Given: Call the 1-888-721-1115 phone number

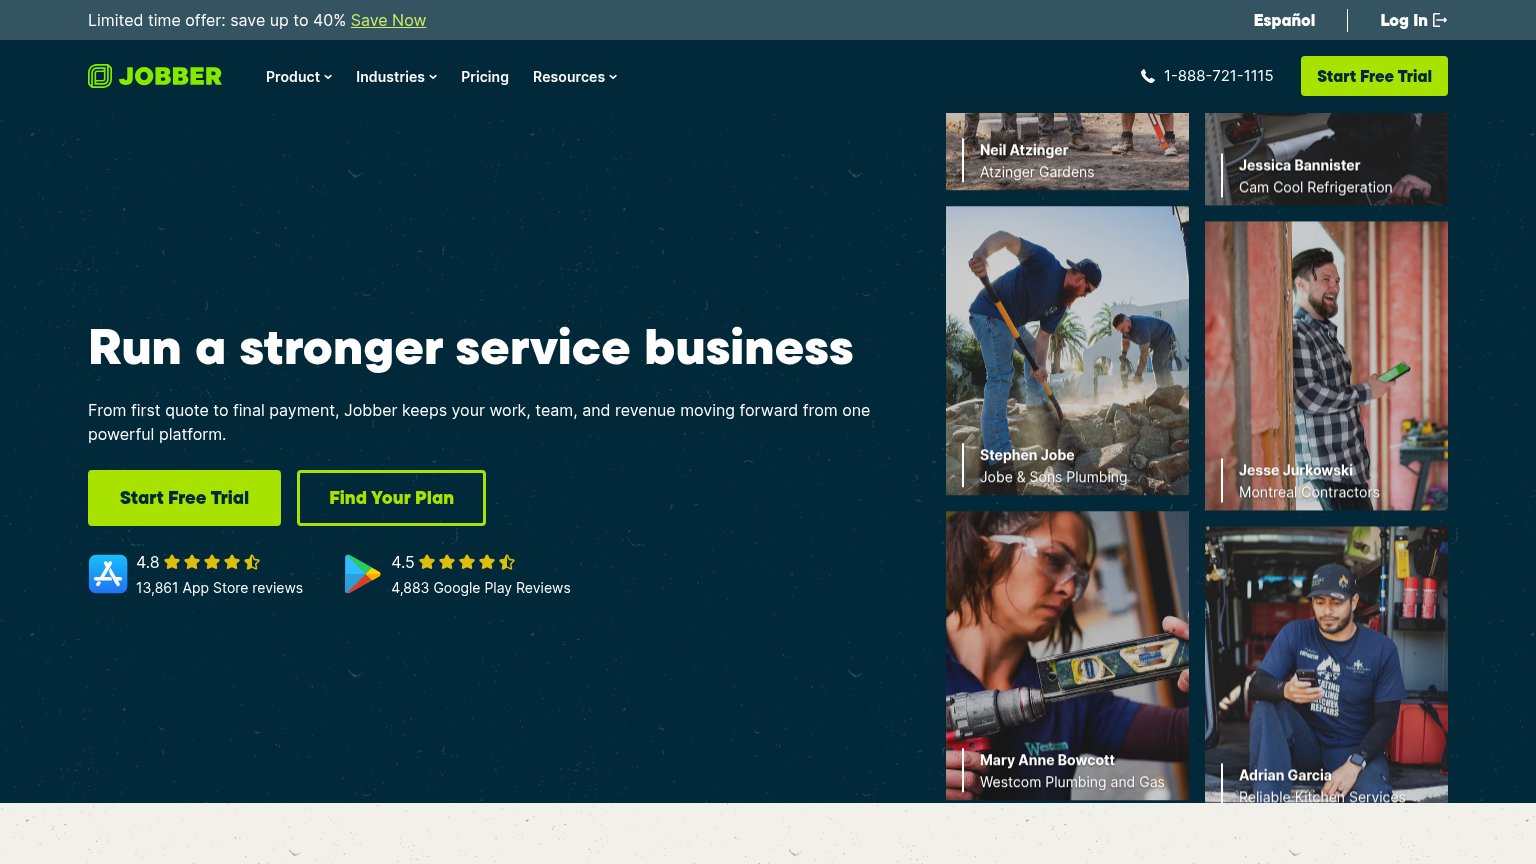Looking at the screenshot, I should pos(1218,76).
